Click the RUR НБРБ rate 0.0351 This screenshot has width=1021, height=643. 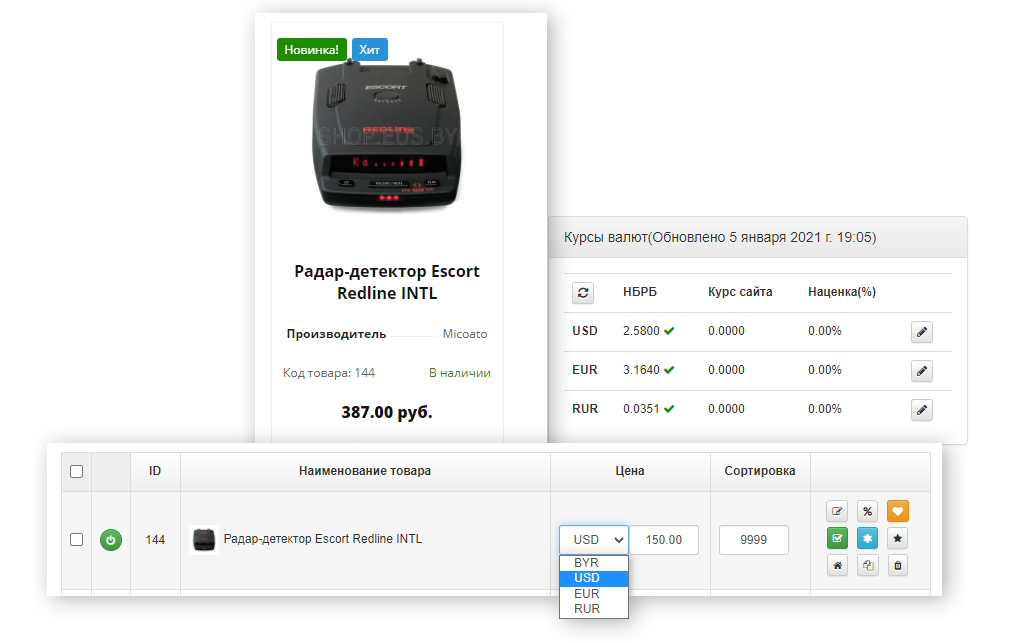(641, 409)
